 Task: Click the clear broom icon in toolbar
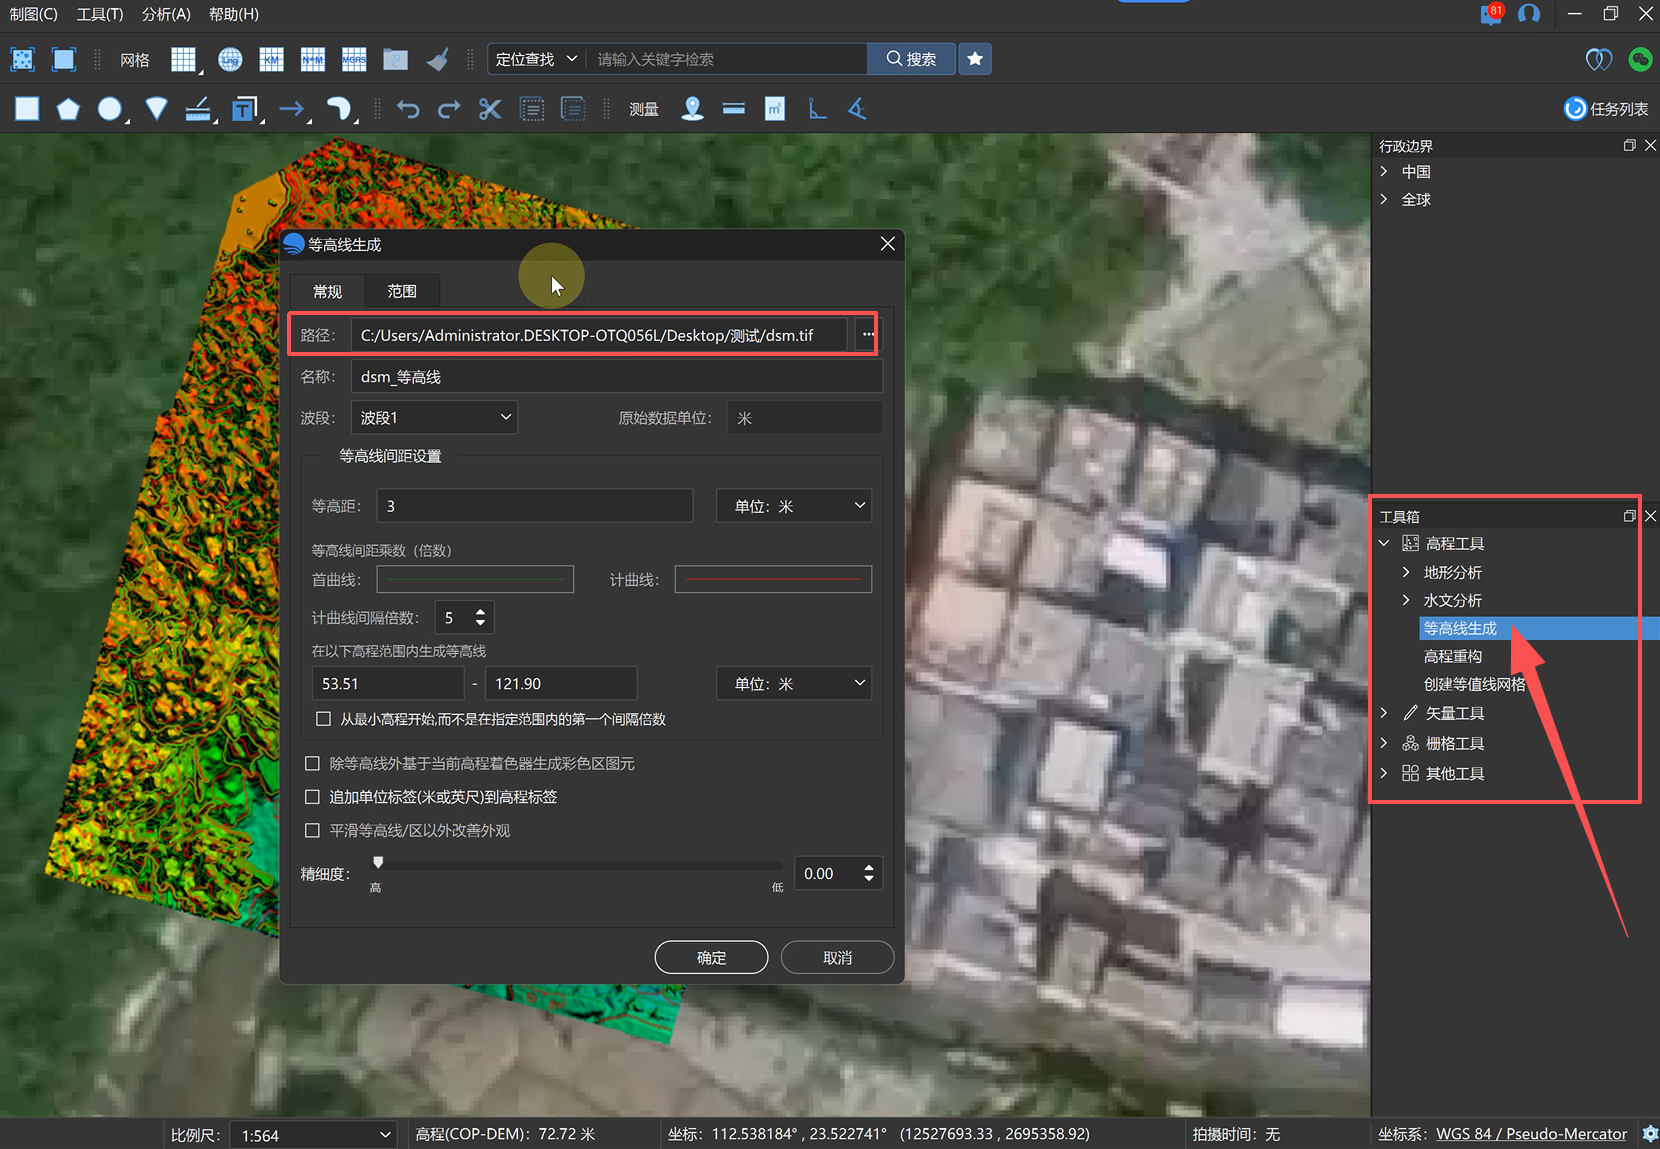[x=437, y=59]
